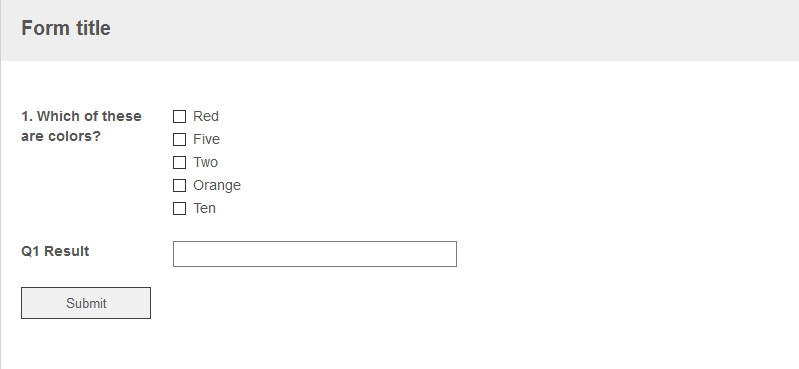Click the question number '1.'
The image size is (799, 369).
coord(27,116)
